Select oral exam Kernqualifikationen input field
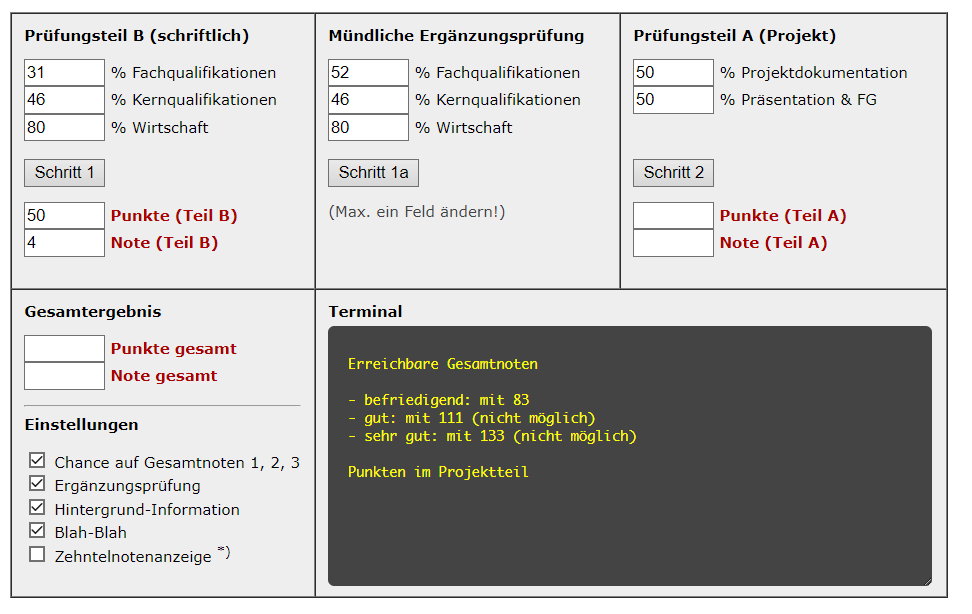The image size is (972, 614). click(x=368, y=100)
